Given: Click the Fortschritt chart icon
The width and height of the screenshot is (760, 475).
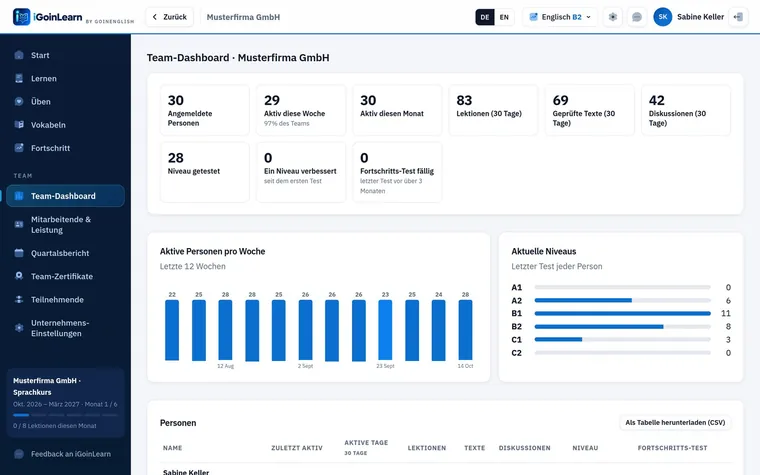Looking at the screenshot, I should [x=19, y=148].
